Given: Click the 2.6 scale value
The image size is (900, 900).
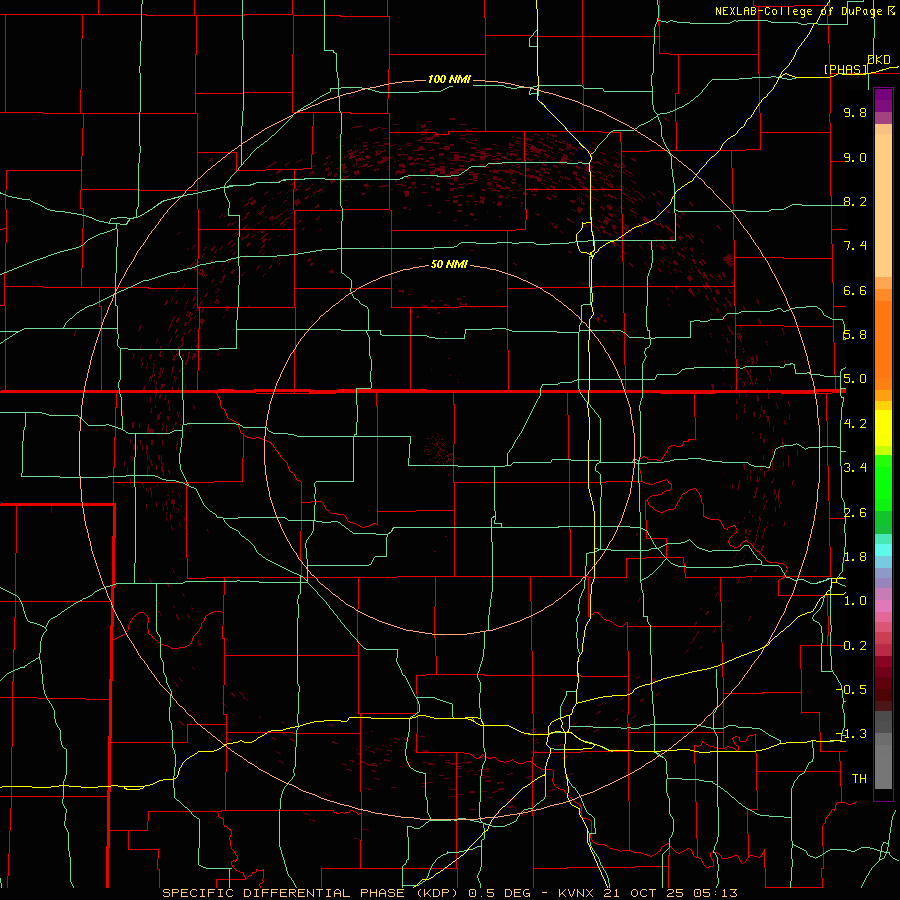Looking at the screenshot, I should click(x=855, y=513).
